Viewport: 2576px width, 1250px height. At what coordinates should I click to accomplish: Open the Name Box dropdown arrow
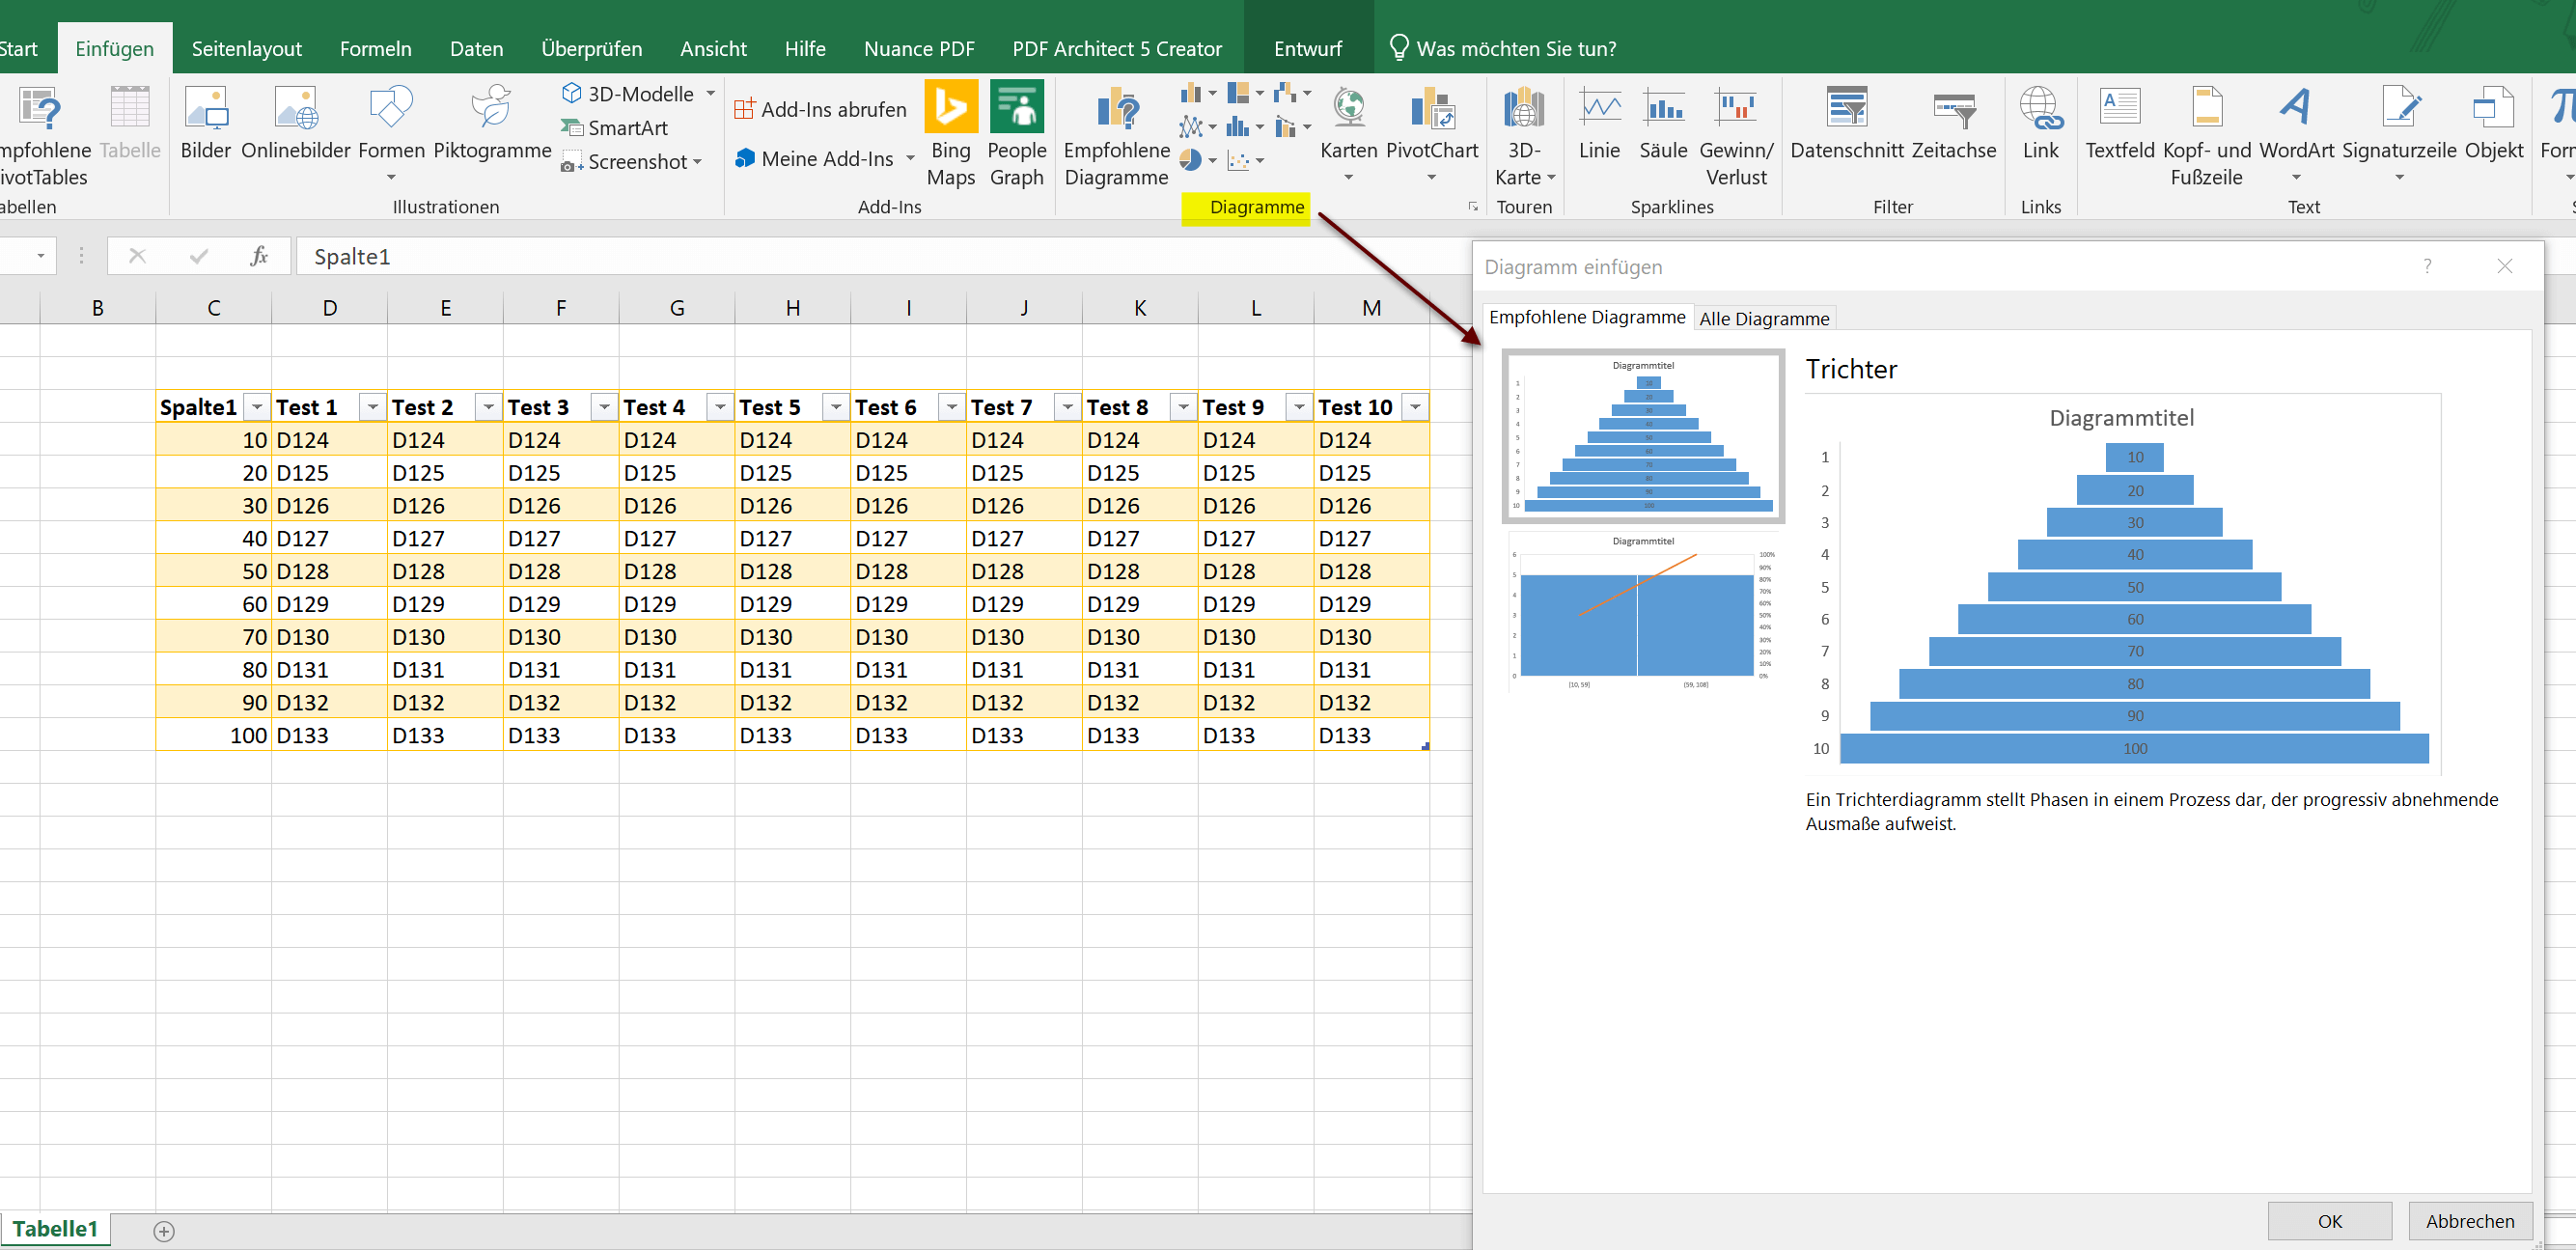coord(41,256)
